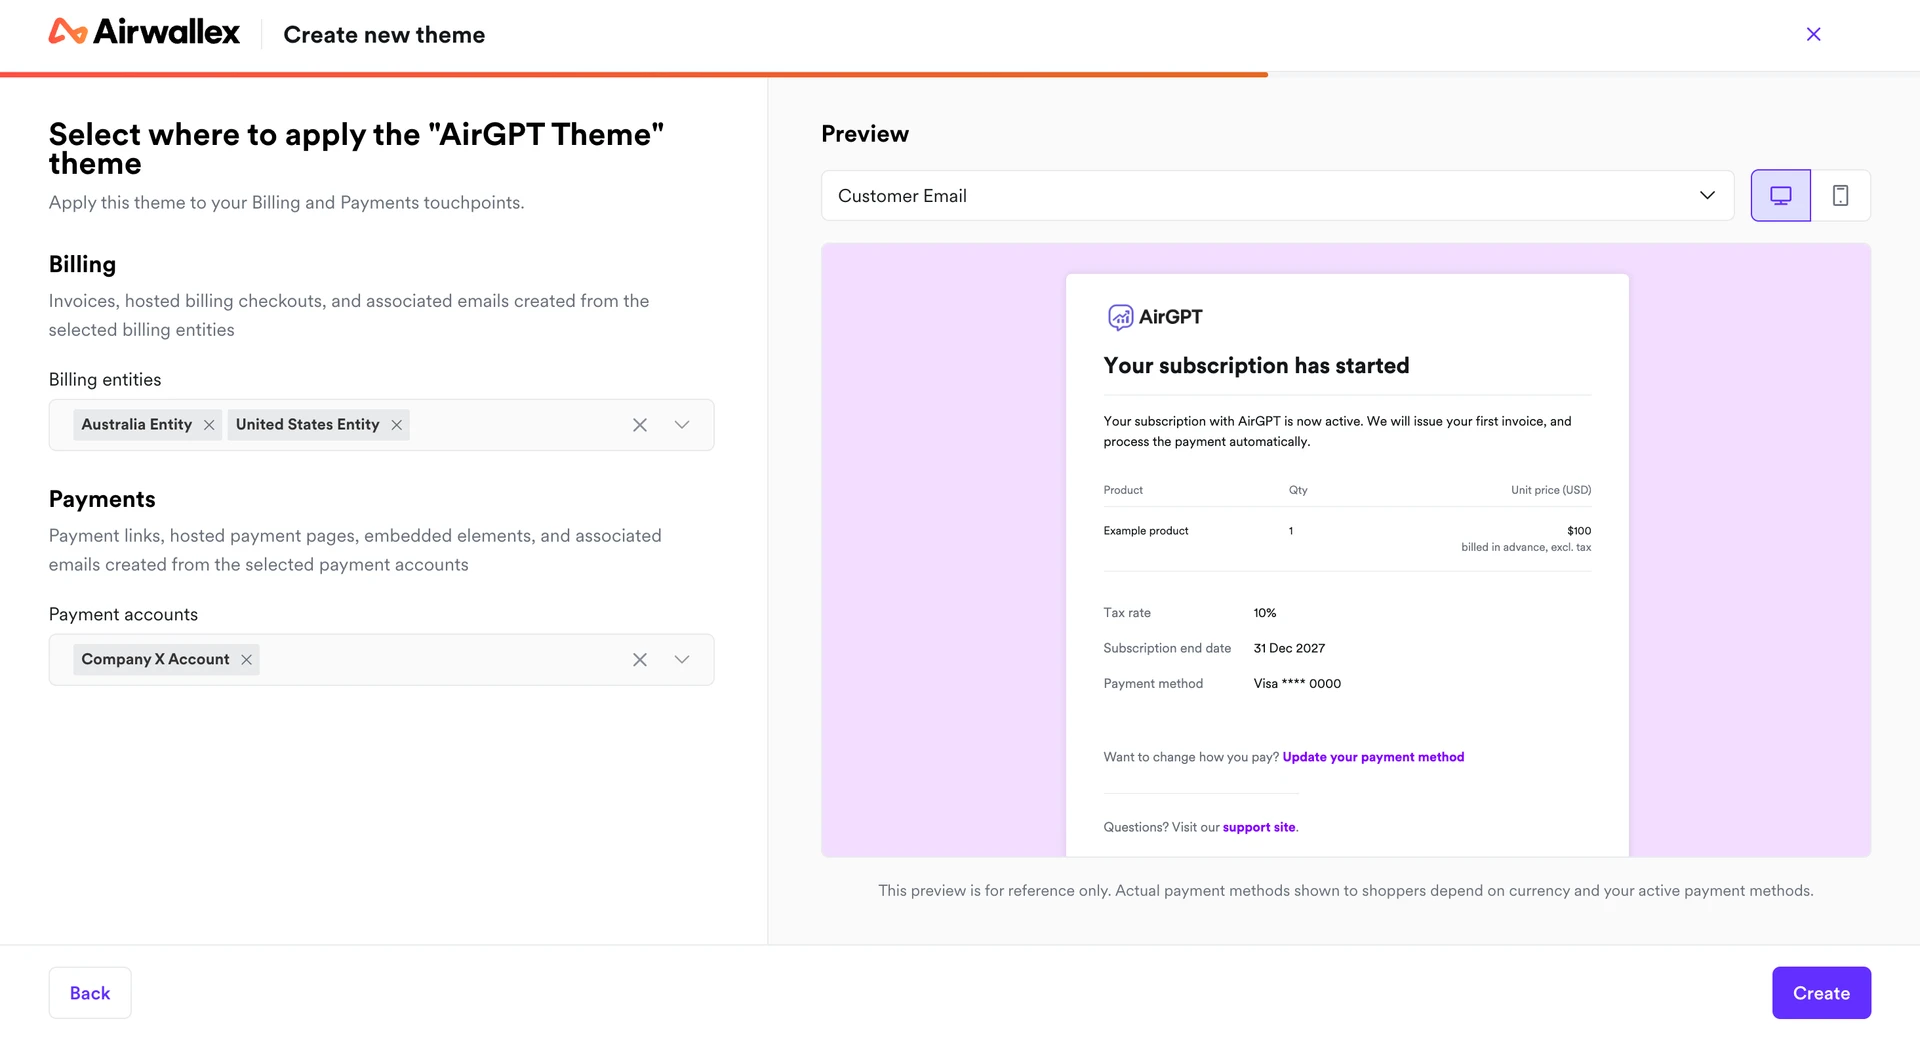Image resolution: width=1920 pixels, height=1044 pixels.
Task: Expand the Billing entities dropdown chevron
Action: 682,425
